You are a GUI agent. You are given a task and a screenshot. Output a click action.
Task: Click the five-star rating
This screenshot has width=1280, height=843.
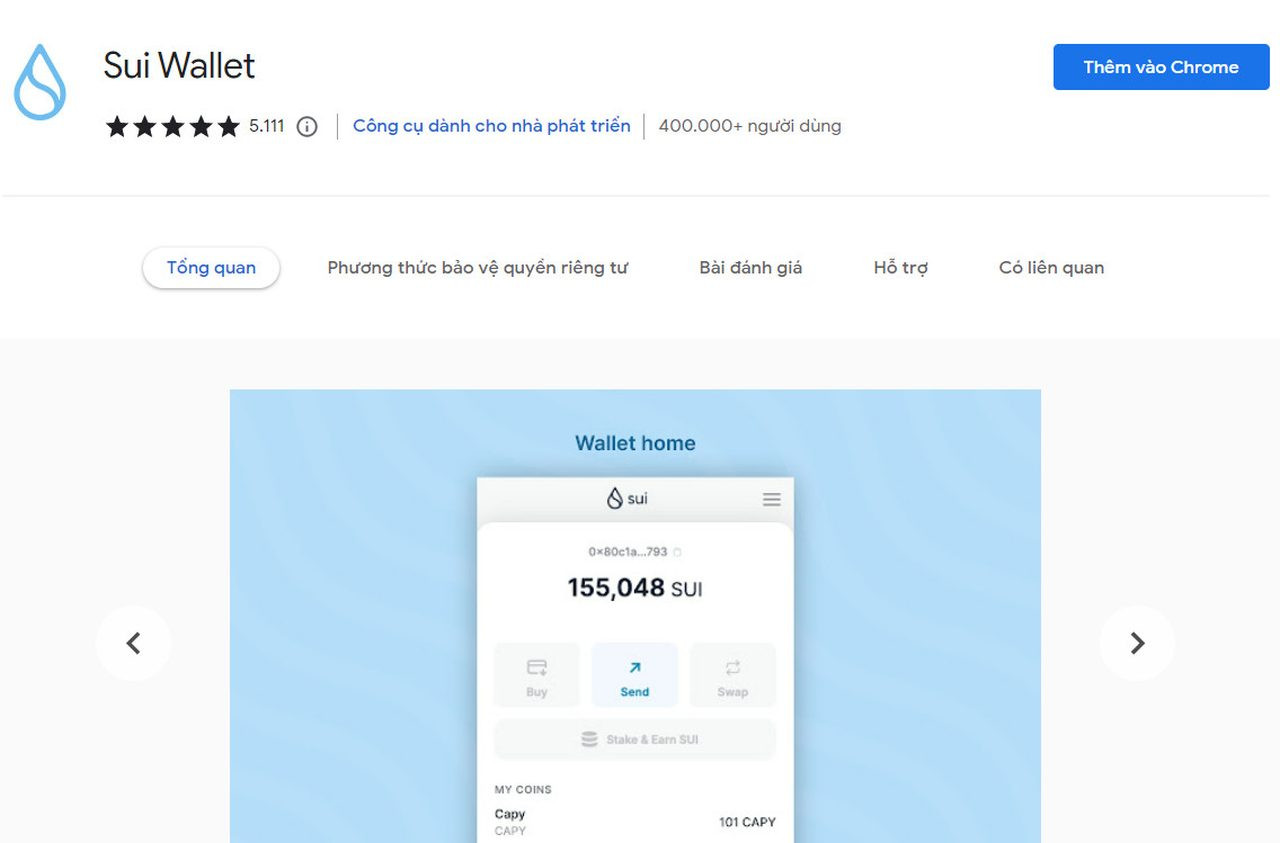[173, 127]
